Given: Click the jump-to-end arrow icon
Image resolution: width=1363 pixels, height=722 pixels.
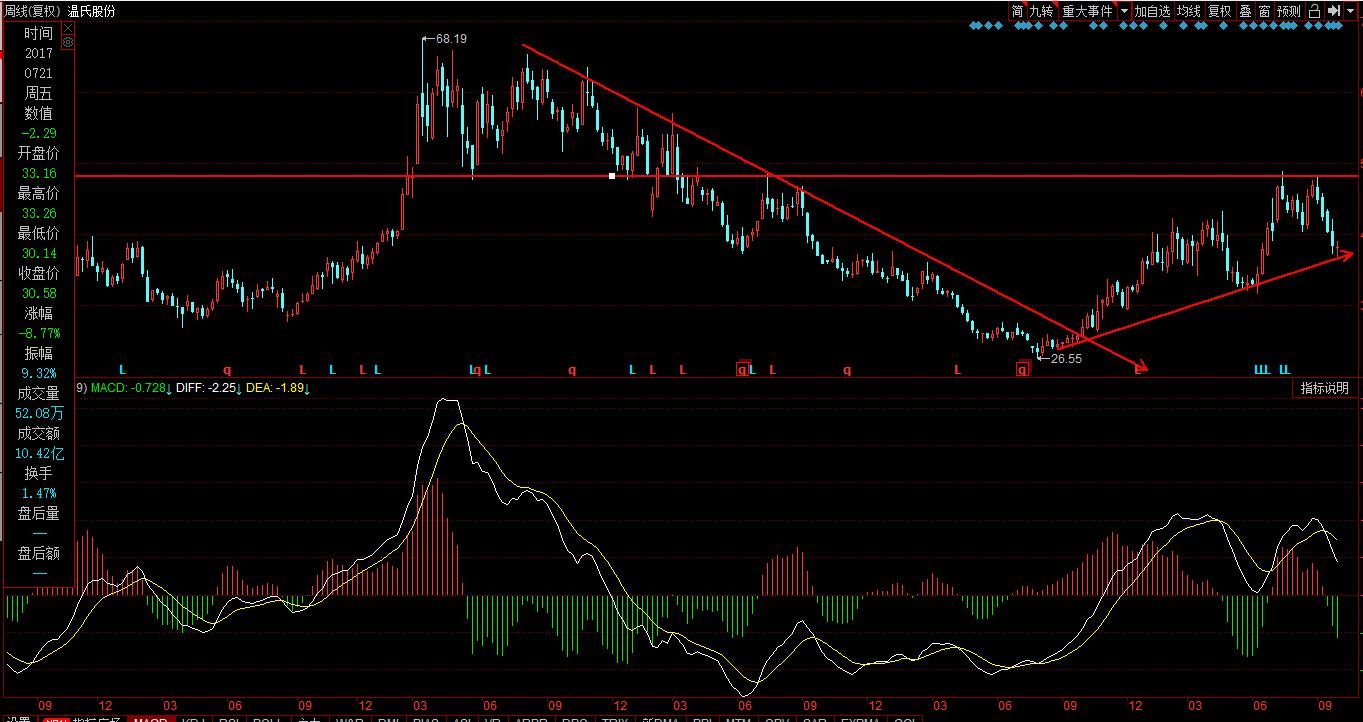Looking at the screenshot, I should (1333, 11).
